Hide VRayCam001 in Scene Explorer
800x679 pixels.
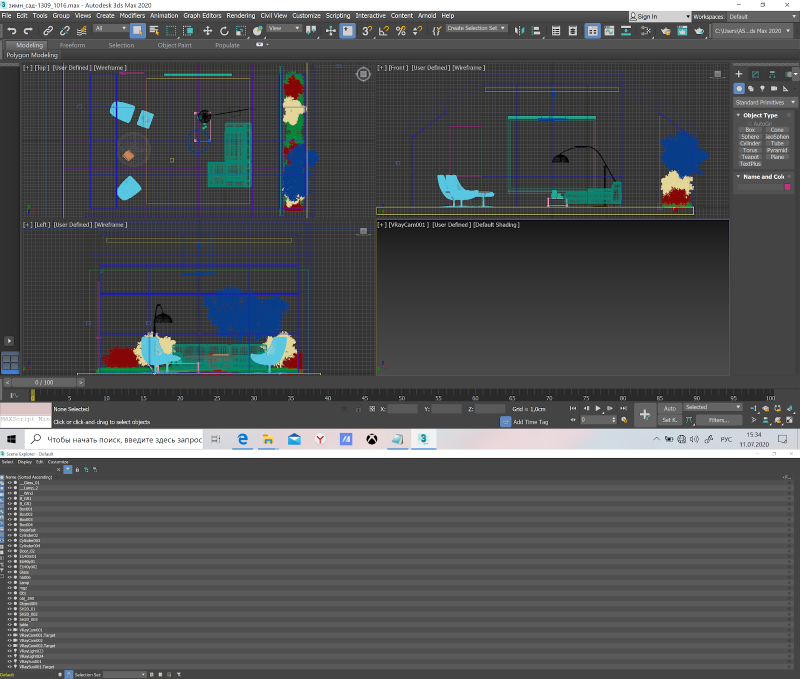pyautogui.click(x=9, y=630)
